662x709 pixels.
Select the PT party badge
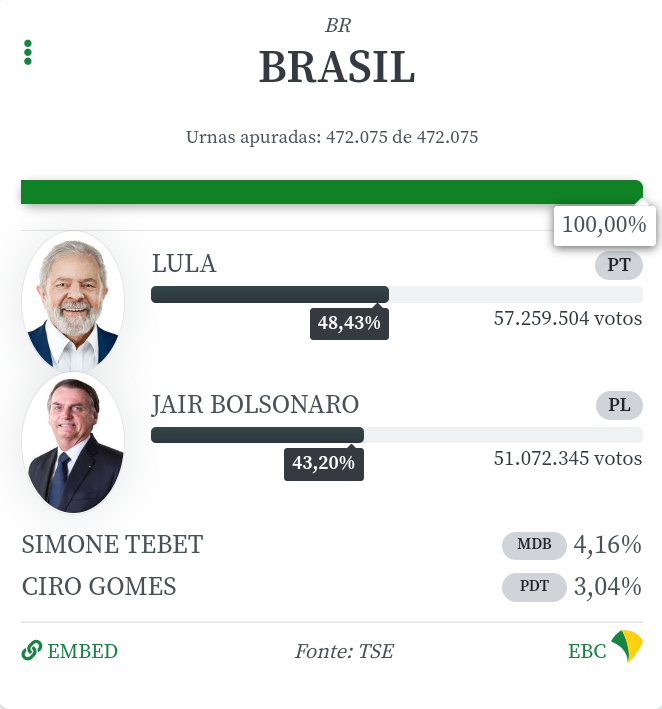pos(619,265)
